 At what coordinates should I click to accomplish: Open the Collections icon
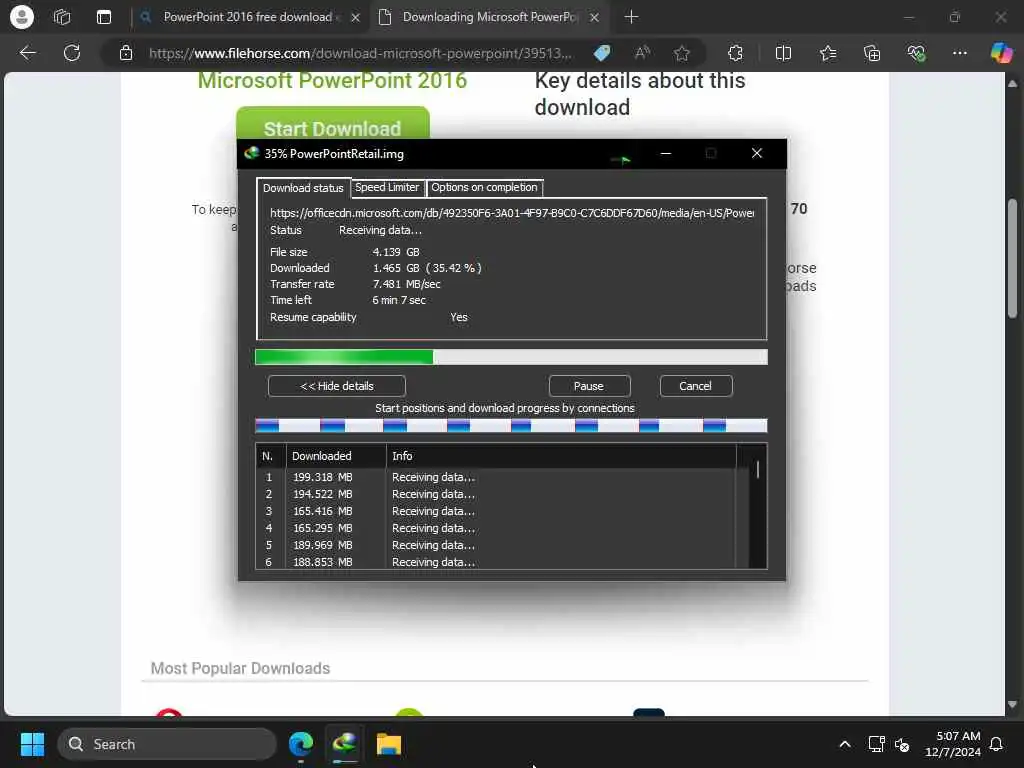point(872,53)
